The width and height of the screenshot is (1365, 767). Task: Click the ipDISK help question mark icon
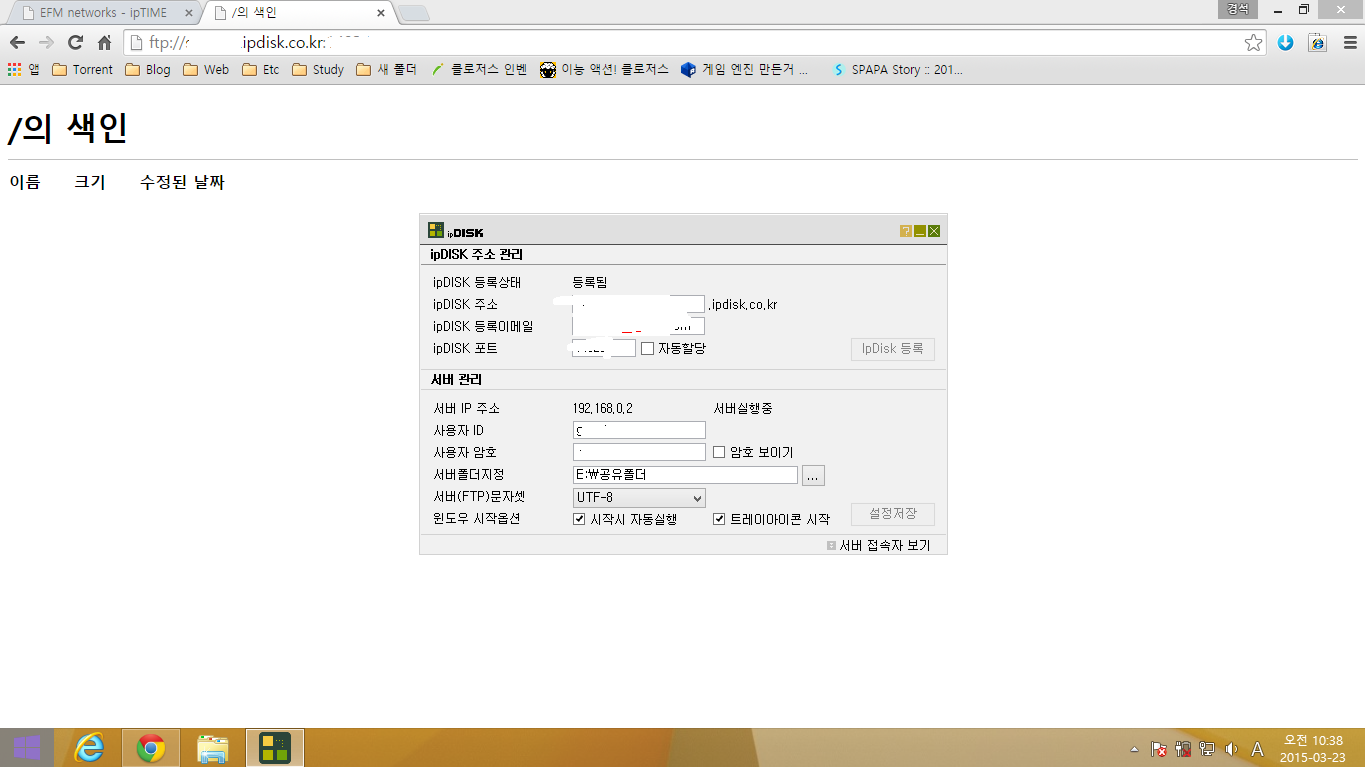(x=906, y=232)
